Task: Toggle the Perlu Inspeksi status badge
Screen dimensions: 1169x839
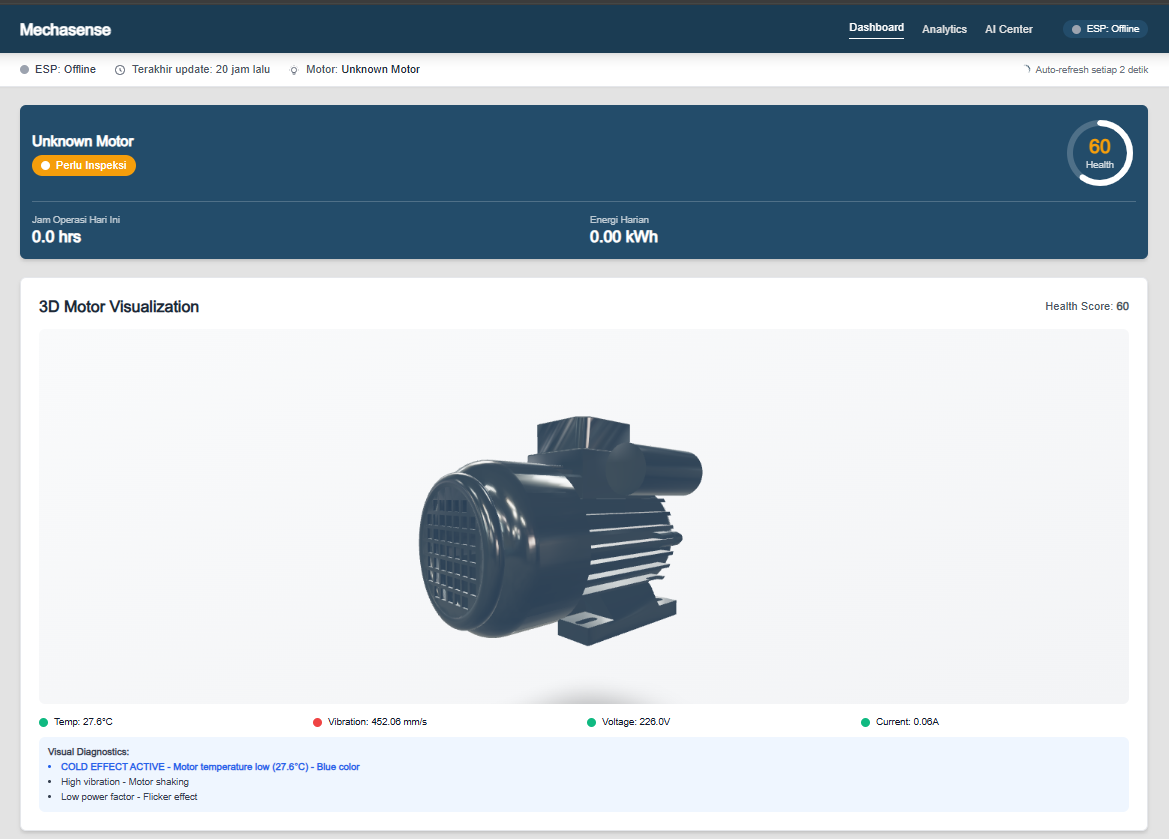Action: tap(84, 165)
